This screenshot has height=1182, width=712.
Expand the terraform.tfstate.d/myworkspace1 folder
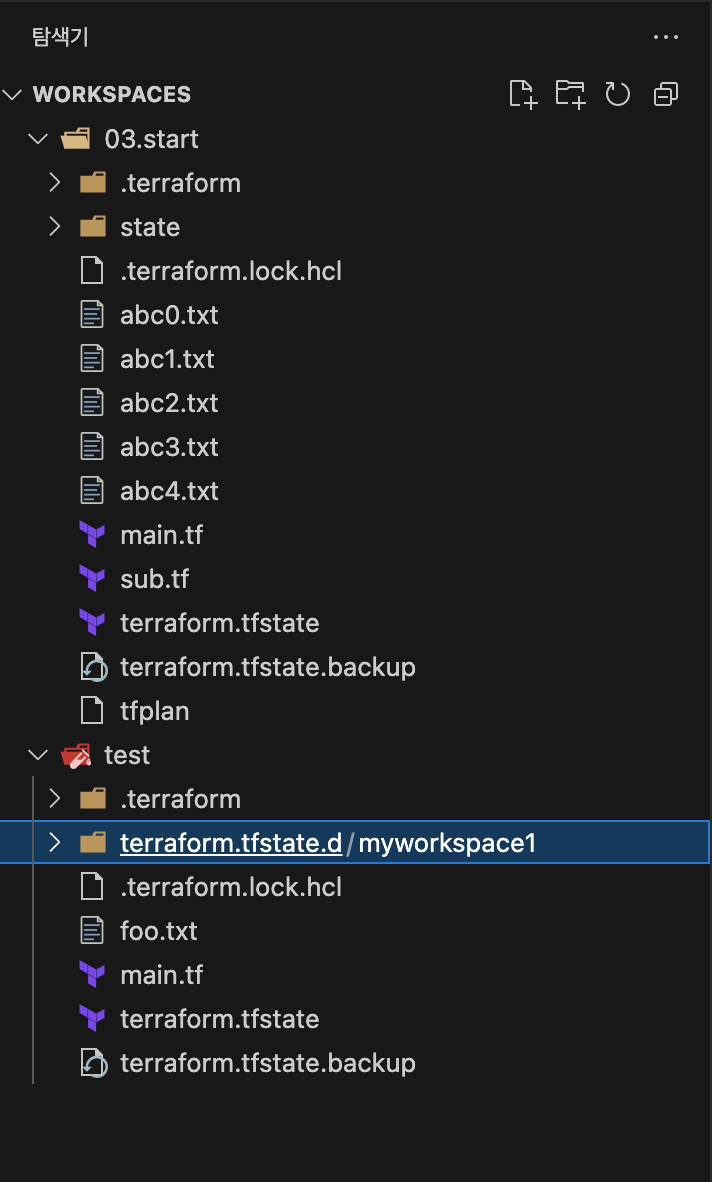54,842
